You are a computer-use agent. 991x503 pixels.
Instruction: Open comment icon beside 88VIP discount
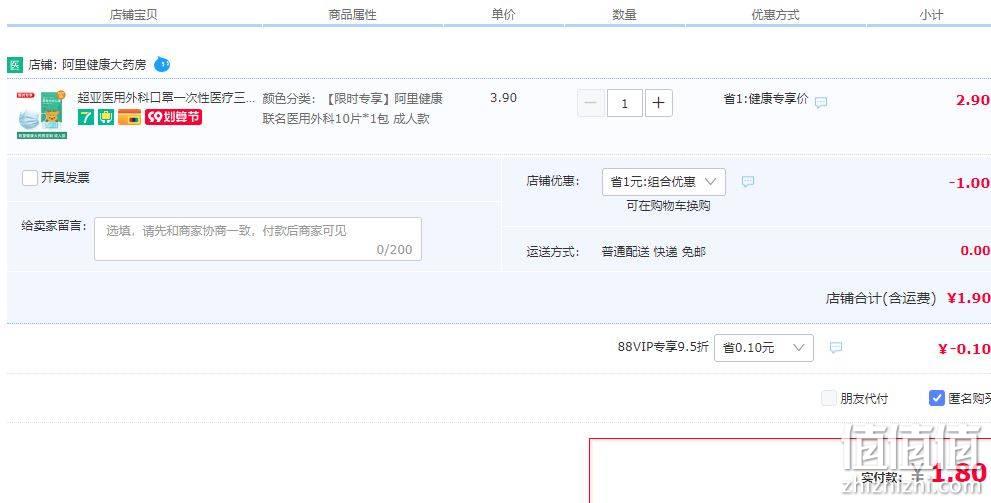[836, 348]
